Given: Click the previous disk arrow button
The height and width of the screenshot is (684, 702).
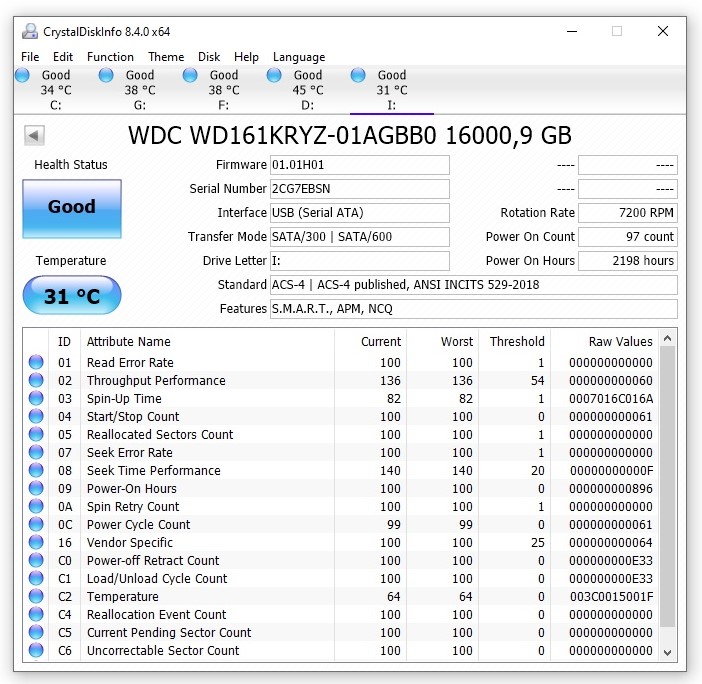Looking at the screenshot, I should 34,135.
